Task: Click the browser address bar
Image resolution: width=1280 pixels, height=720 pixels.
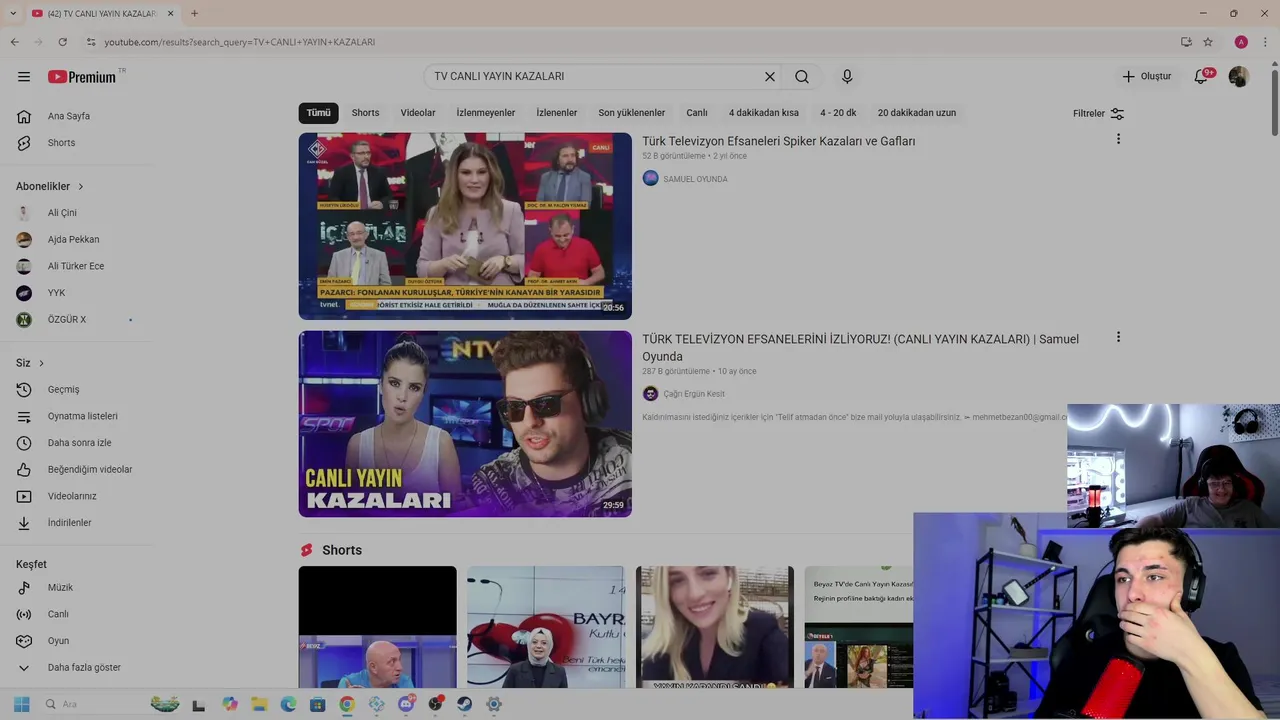Action: [x=630, y=42]
